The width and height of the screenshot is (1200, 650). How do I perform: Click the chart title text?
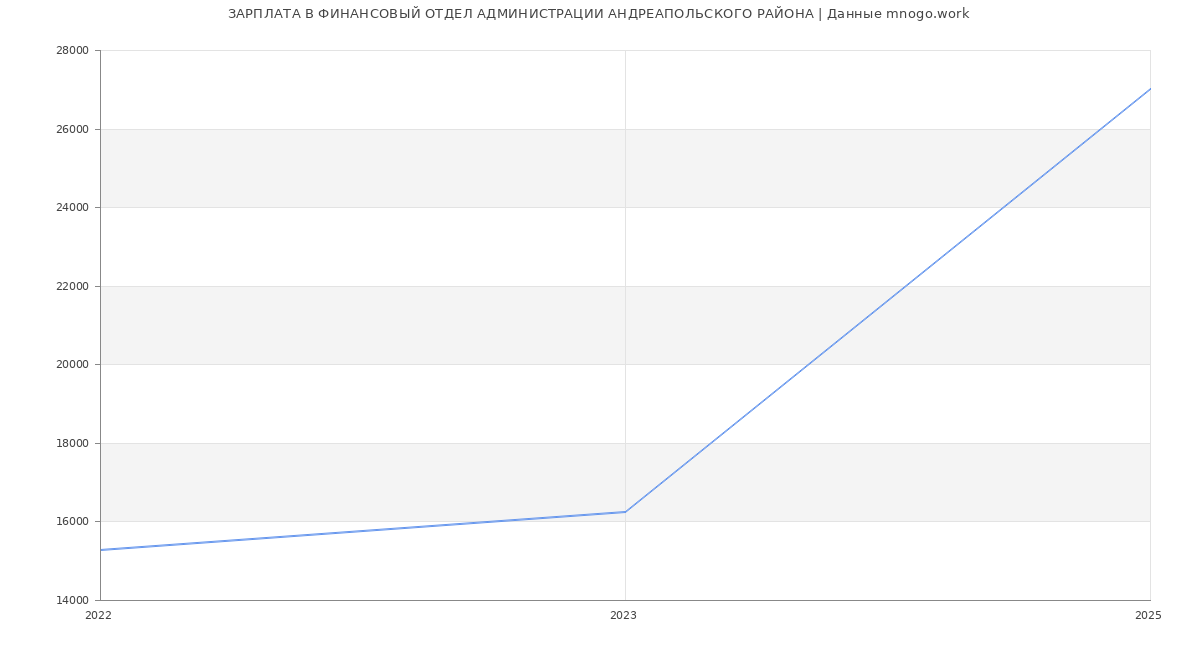[x=599, y=14]
